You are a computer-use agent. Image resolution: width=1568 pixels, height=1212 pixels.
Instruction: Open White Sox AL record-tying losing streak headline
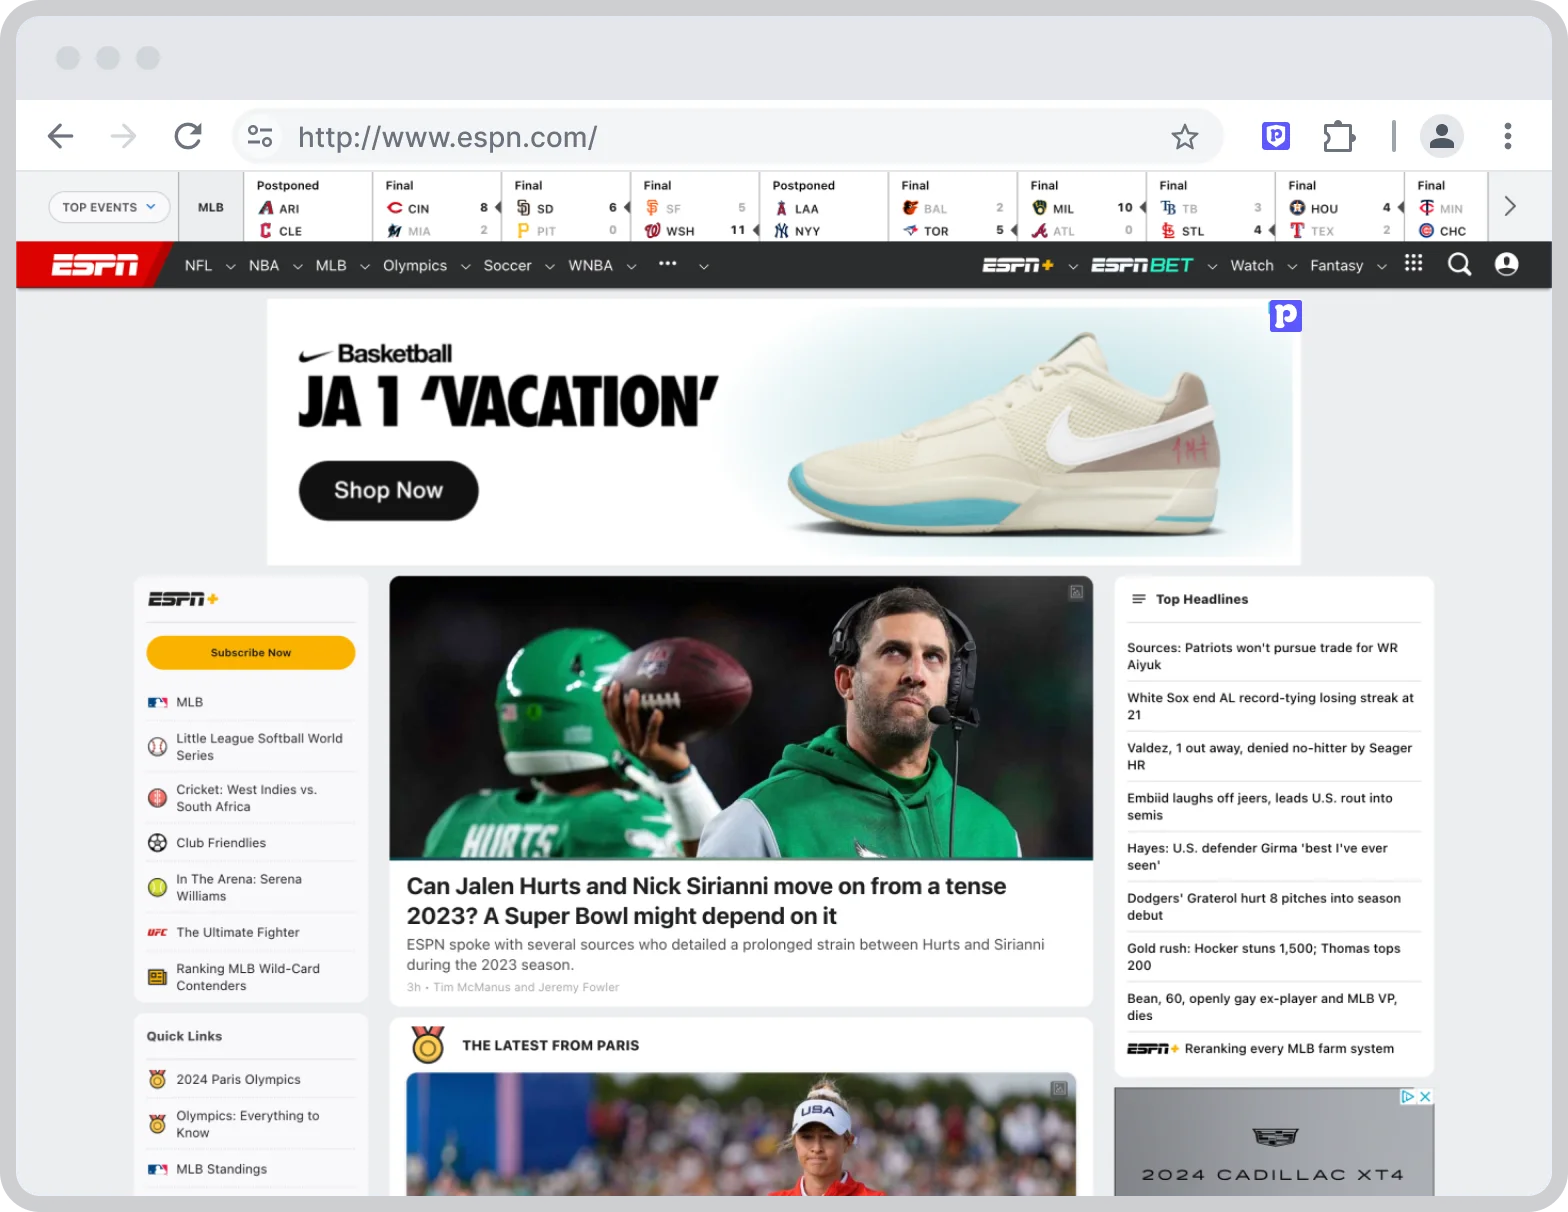click(x=1270, y=706)
